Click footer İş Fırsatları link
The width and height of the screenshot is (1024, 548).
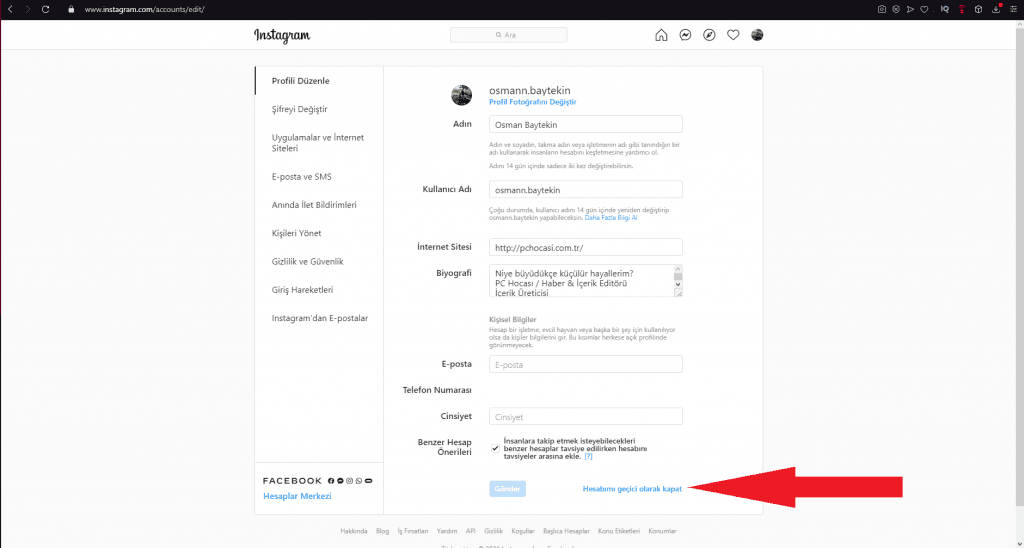pyautogui.click(x=413, y=531)
